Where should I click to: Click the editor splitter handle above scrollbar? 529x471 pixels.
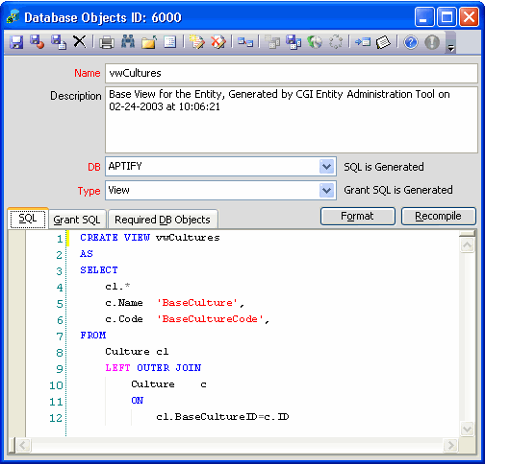[x=467, y=233]
